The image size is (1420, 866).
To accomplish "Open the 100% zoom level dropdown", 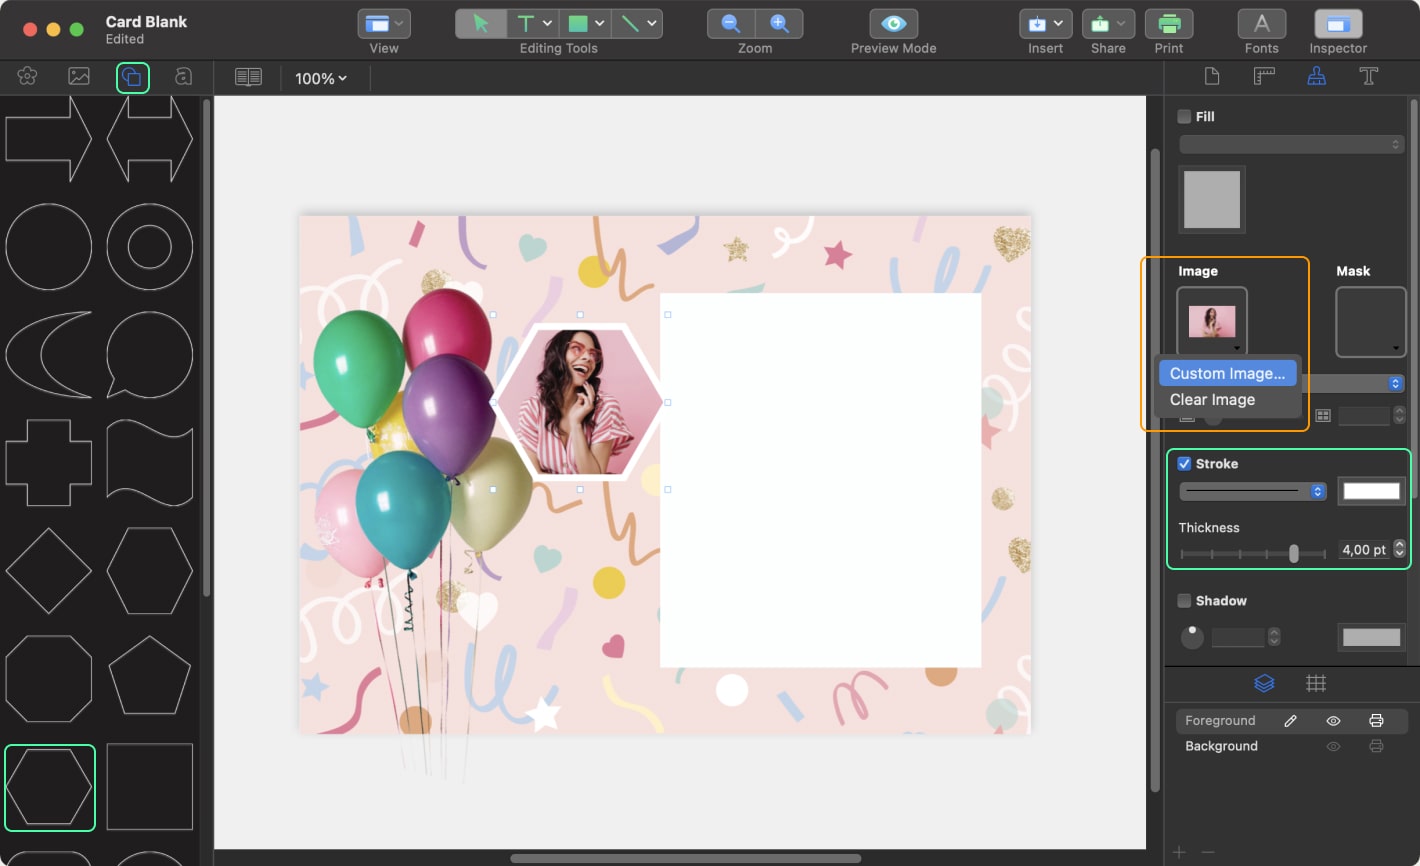I will [321, 78].
